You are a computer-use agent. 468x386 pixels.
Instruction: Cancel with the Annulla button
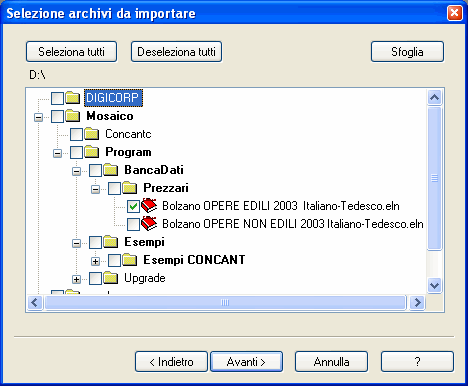(x=331, y=362)
